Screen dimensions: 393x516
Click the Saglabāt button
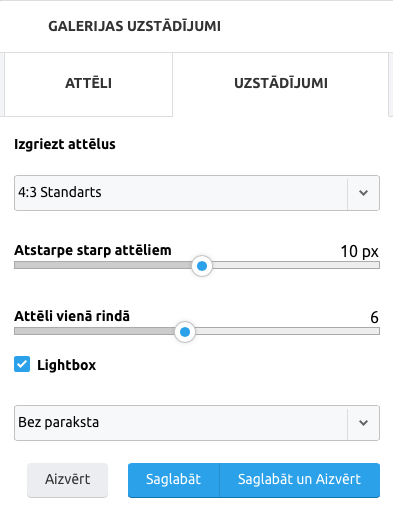coord(173,480)
